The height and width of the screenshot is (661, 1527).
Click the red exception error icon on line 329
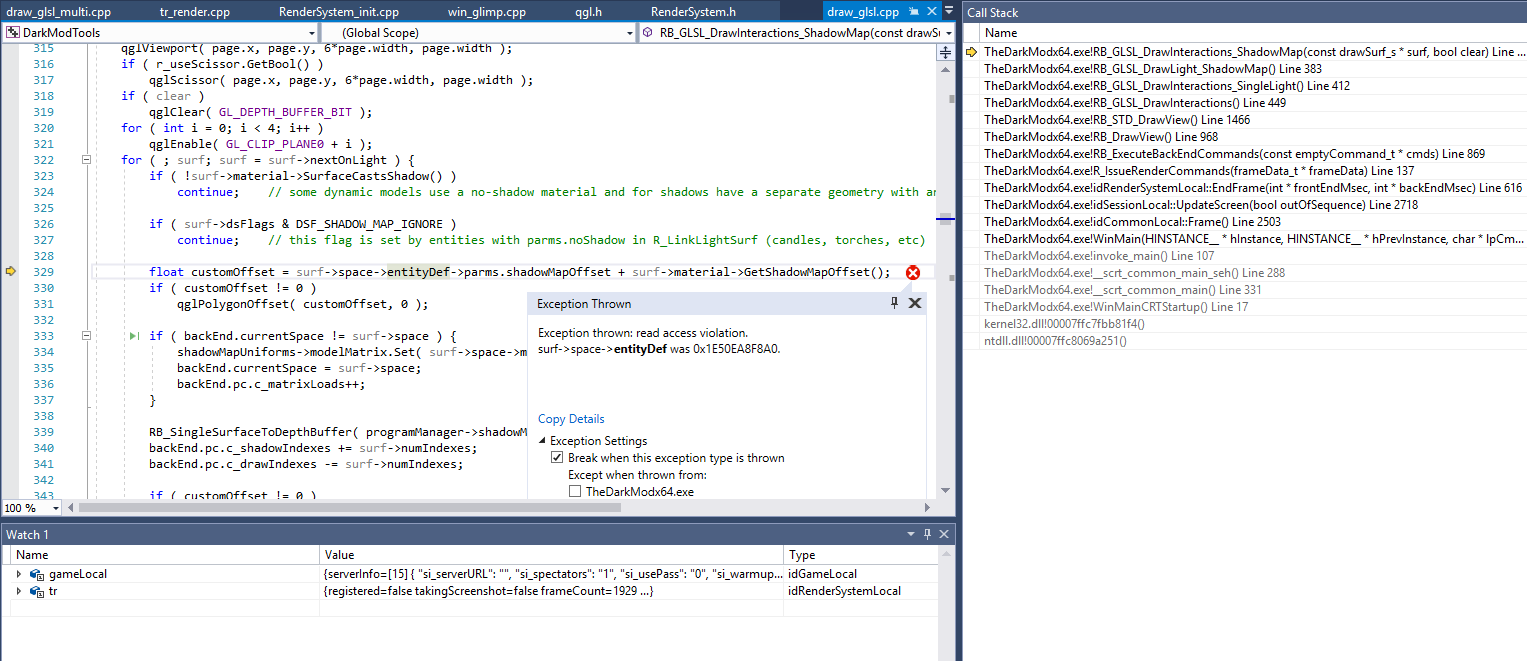[913, 273]
